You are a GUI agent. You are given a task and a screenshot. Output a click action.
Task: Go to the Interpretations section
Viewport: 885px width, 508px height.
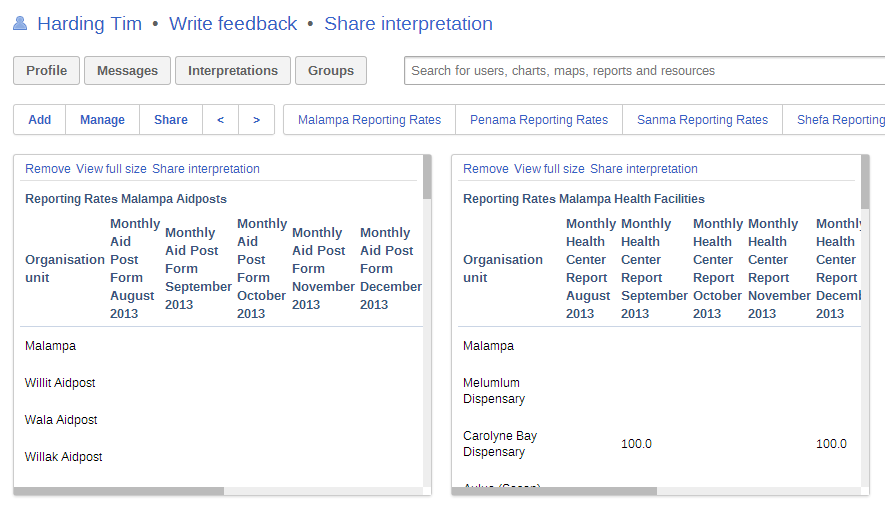[233, 71]
